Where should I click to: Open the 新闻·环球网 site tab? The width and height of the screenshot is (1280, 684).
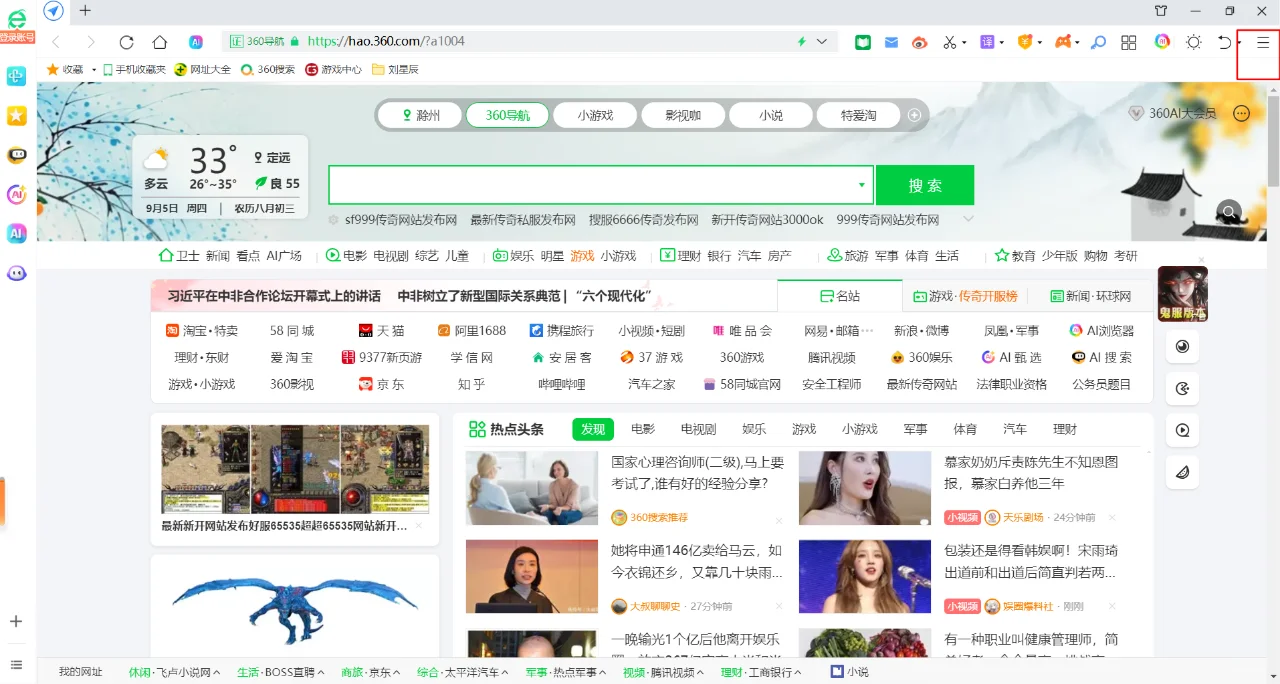click(1090, 296)
